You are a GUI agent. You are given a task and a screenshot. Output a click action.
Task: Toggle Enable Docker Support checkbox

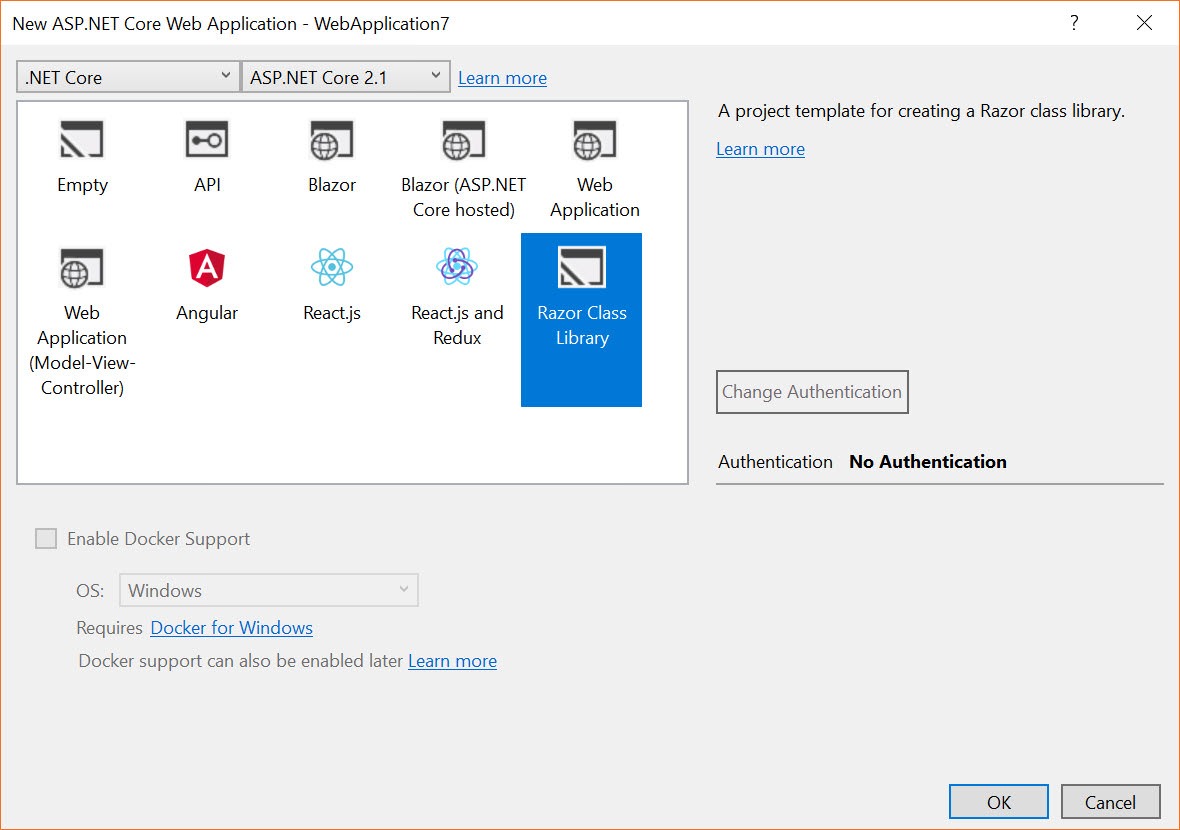pos(46,539)
